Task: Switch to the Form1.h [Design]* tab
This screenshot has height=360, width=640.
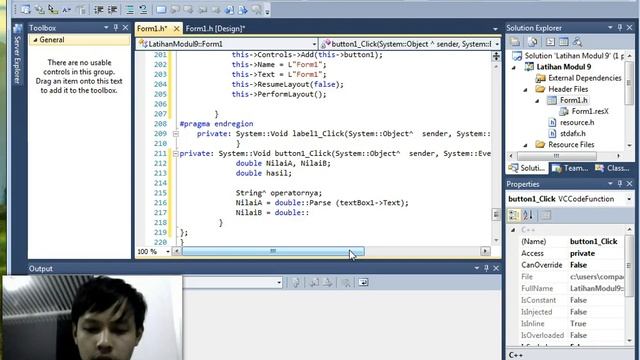Action: tap(216, 29)
